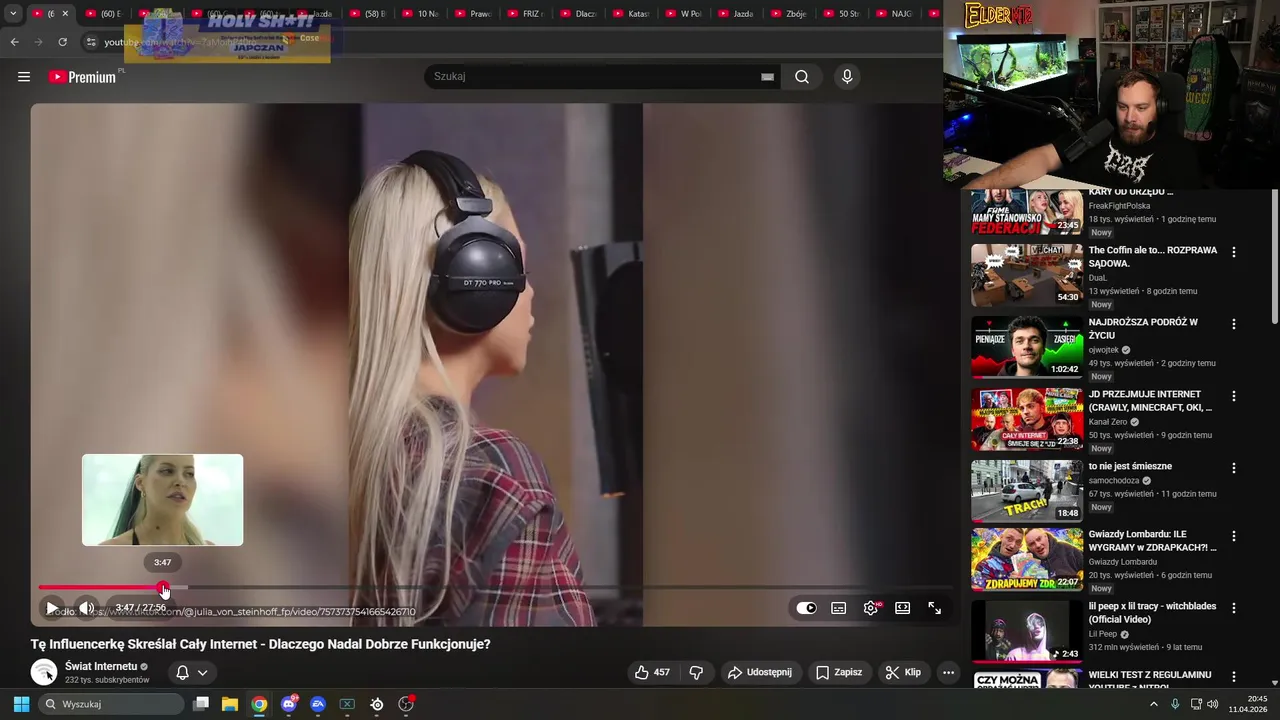Open Google Chrome from taskbar
Viewport: 1280px width, 720px height.
259,704
